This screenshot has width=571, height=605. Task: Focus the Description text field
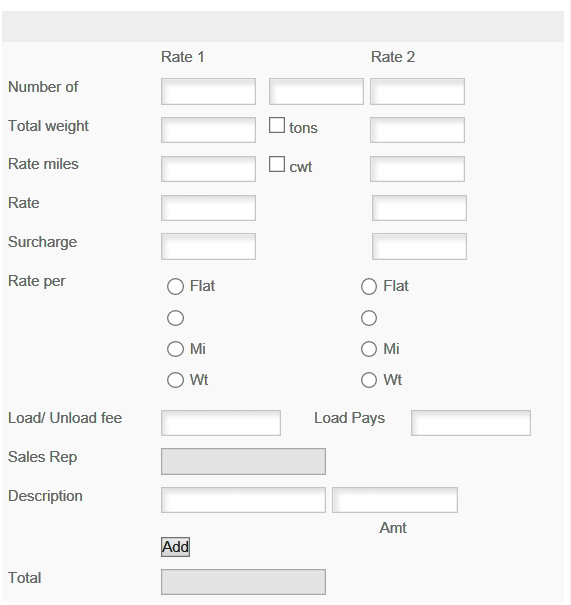[x=243, y=500]
